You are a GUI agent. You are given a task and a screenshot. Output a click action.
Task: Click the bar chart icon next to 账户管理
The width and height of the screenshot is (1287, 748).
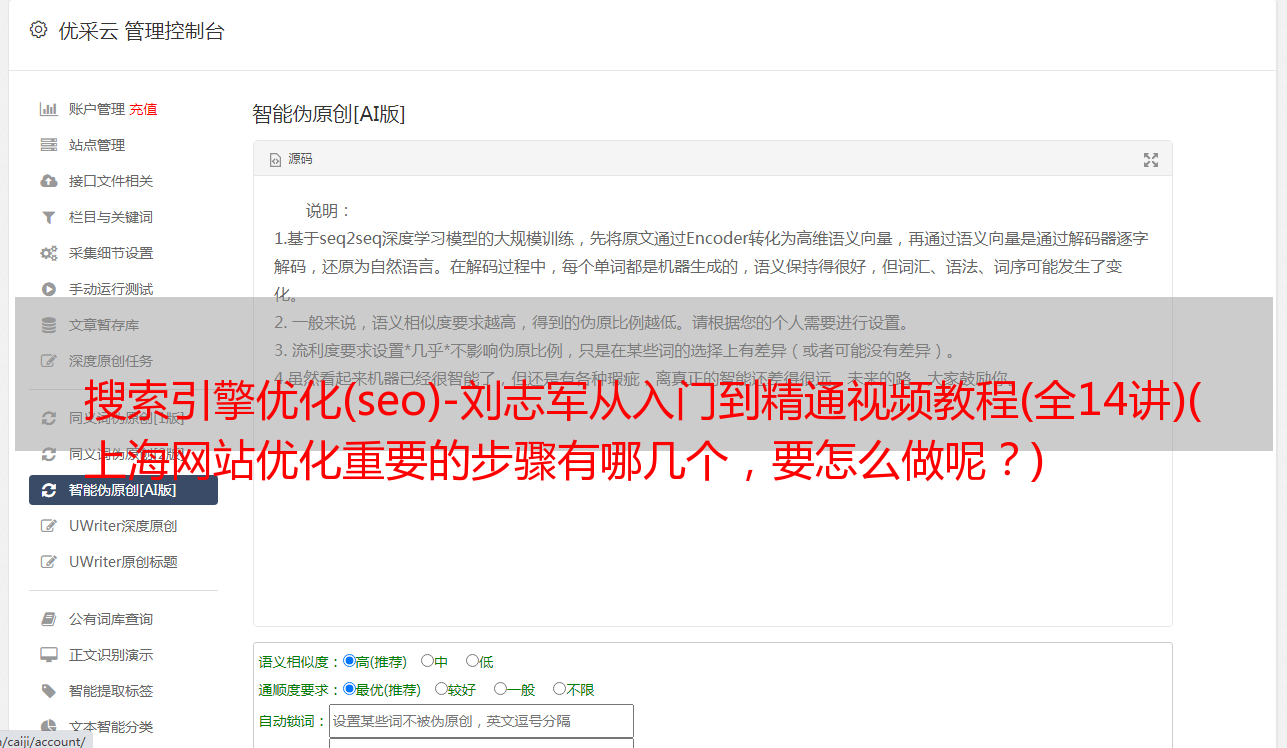[x=48, y=109]
